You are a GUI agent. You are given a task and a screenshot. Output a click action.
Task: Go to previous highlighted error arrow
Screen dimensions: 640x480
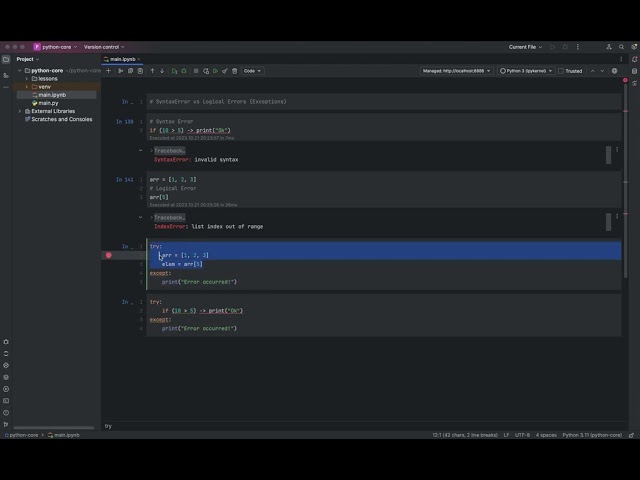[593, 71]
